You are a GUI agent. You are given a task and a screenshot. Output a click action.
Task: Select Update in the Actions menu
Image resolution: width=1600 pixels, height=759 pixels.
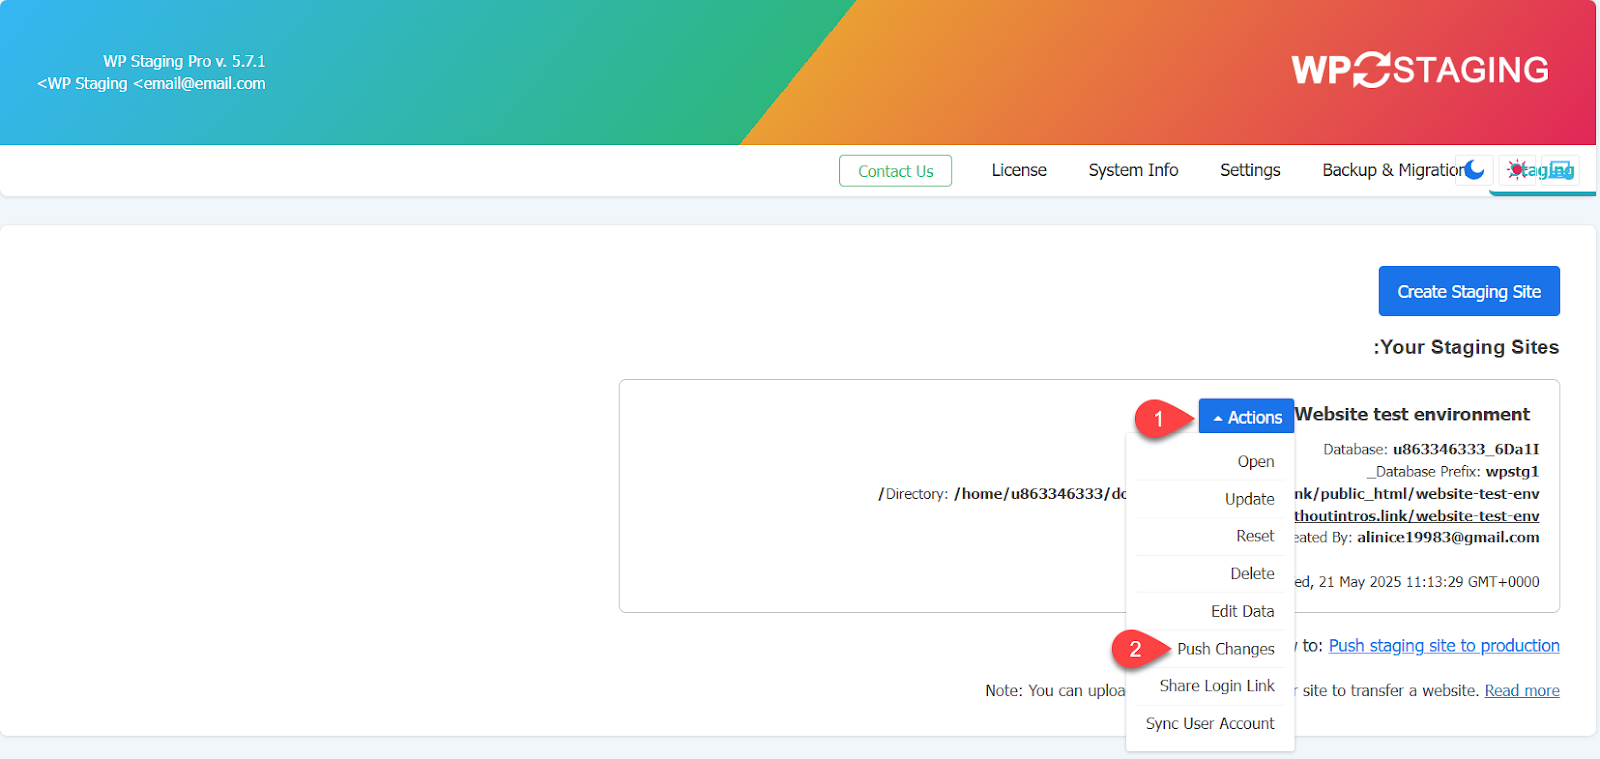point(1249,499)
